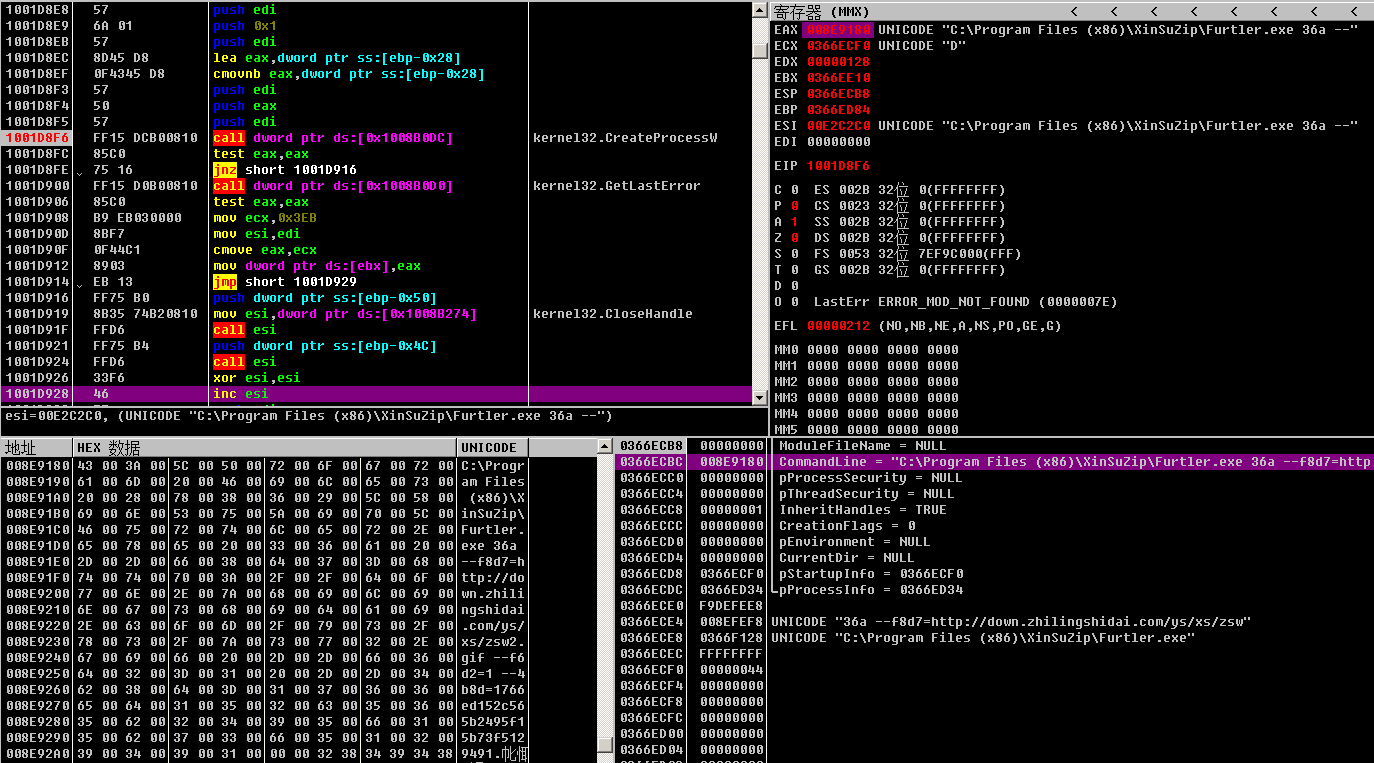Viewport: 1374px width, 763px height.
Task: Switch register view via 寄存器 (MMX) header
Action: [821, 11]
